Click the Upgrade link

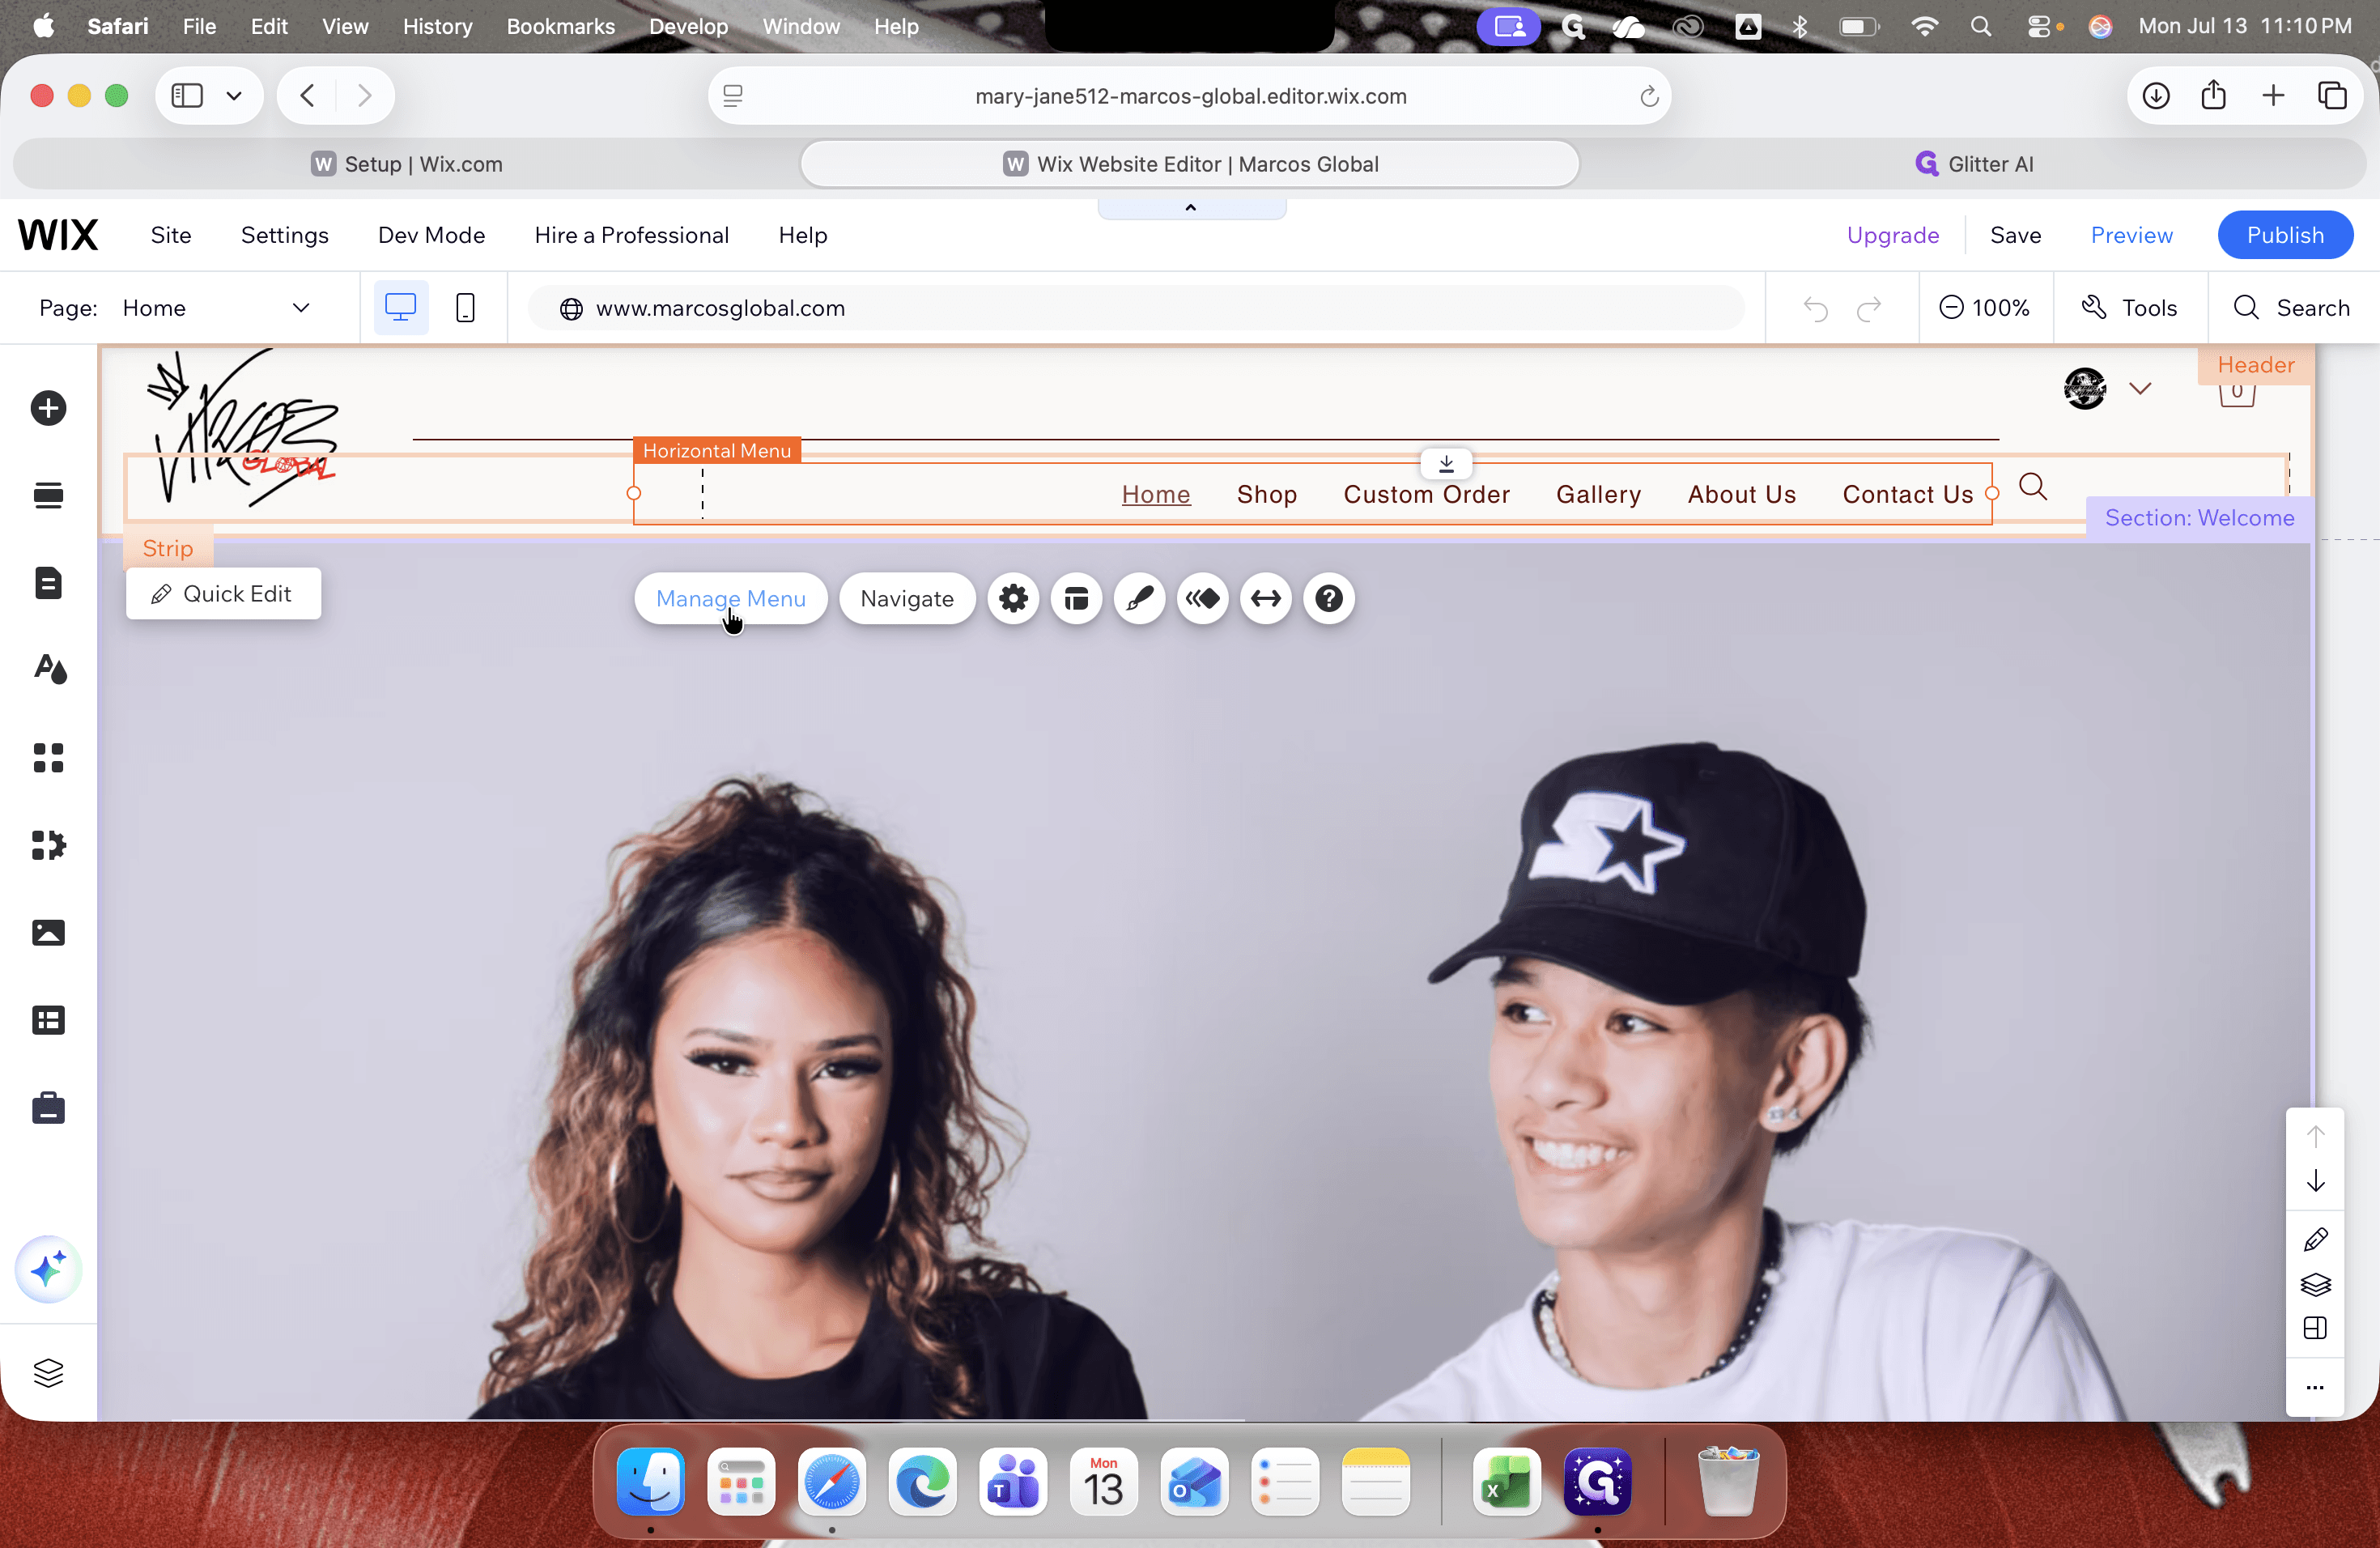tap(1892, 235)
